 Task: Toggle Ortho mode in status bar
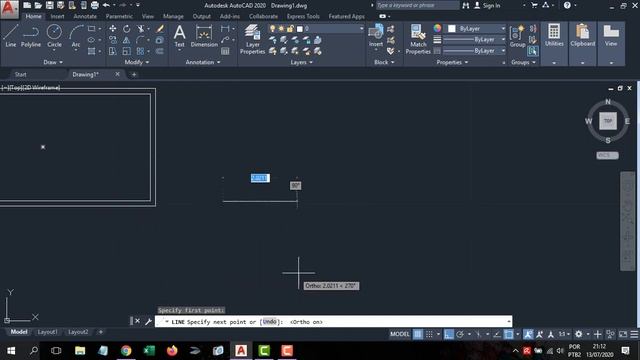(x=449, y=334)
